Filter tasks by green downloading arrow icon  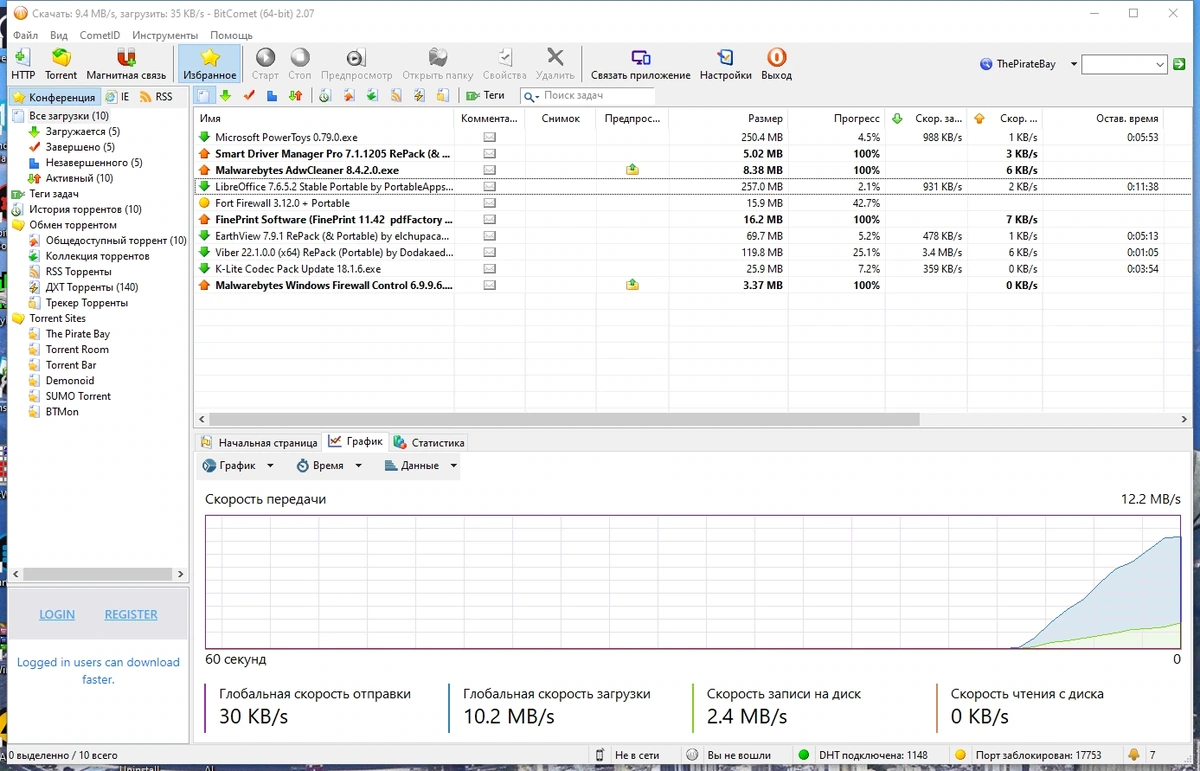pyautogui.click(x=226, y=96)
